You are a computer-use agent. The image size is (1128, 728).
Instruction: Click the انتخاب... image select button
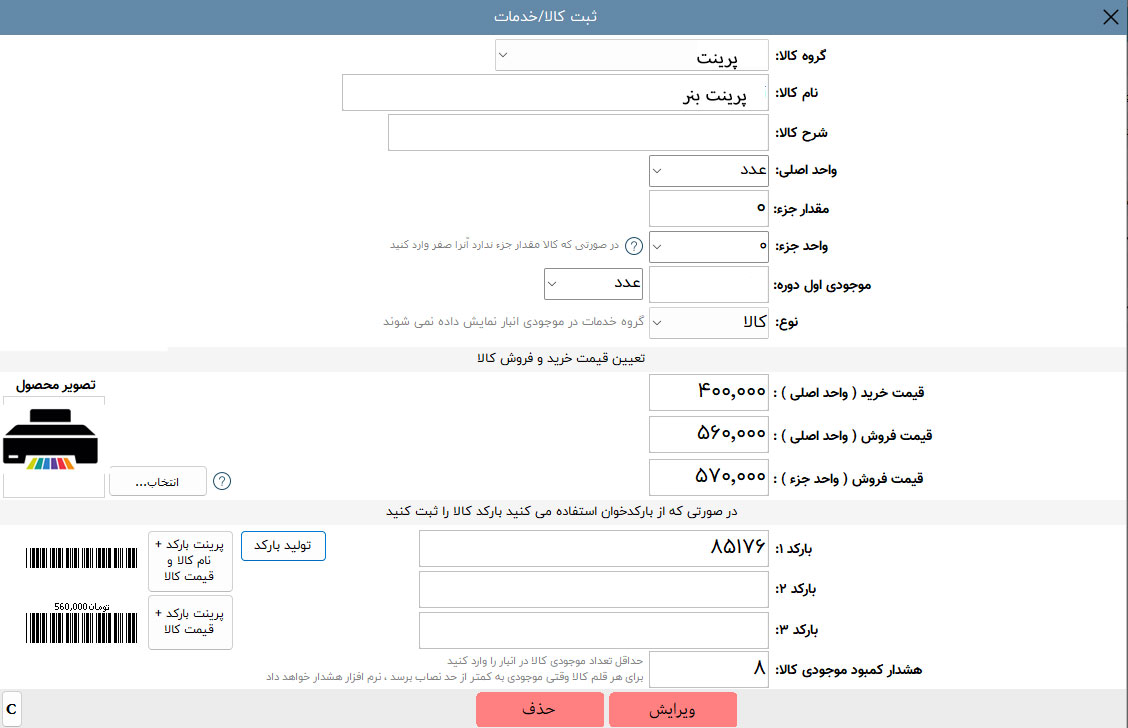pyautogui.click(x=158, y=481)
